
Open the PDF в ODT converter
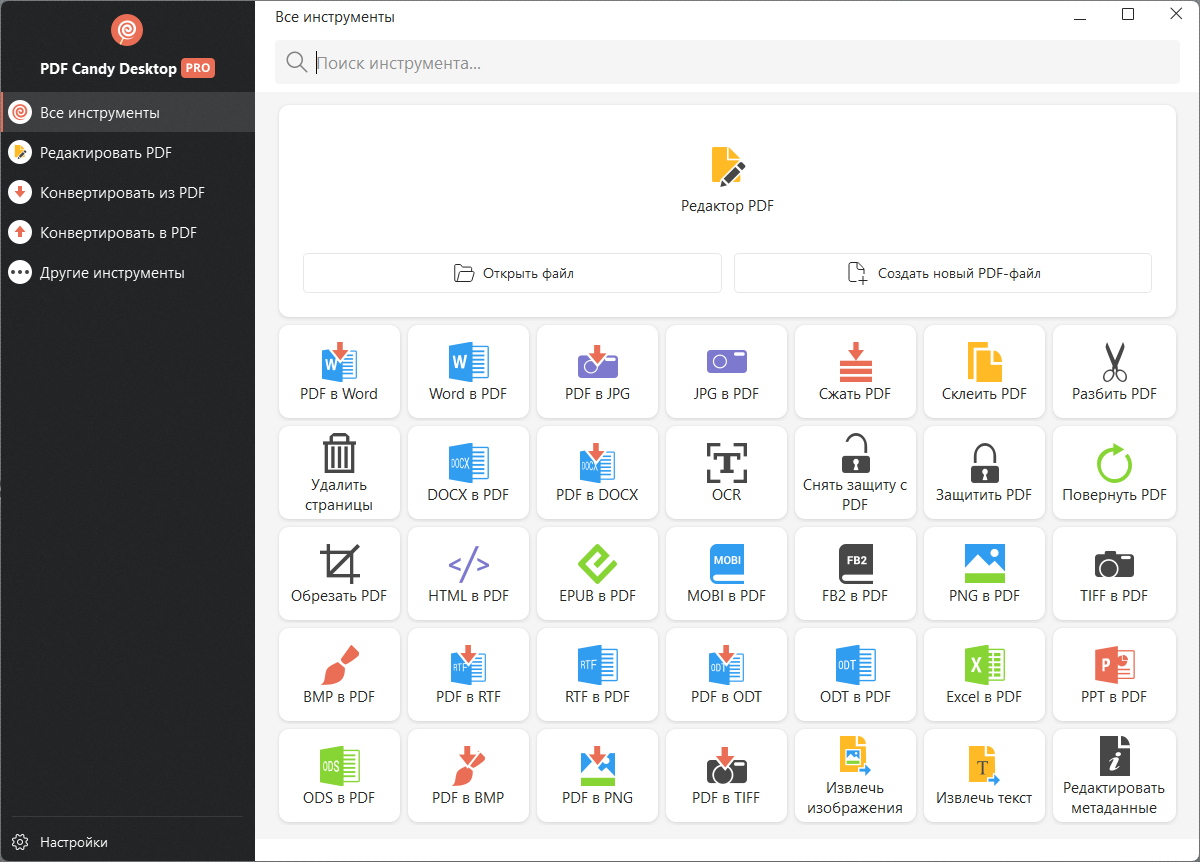coord(726,674)
